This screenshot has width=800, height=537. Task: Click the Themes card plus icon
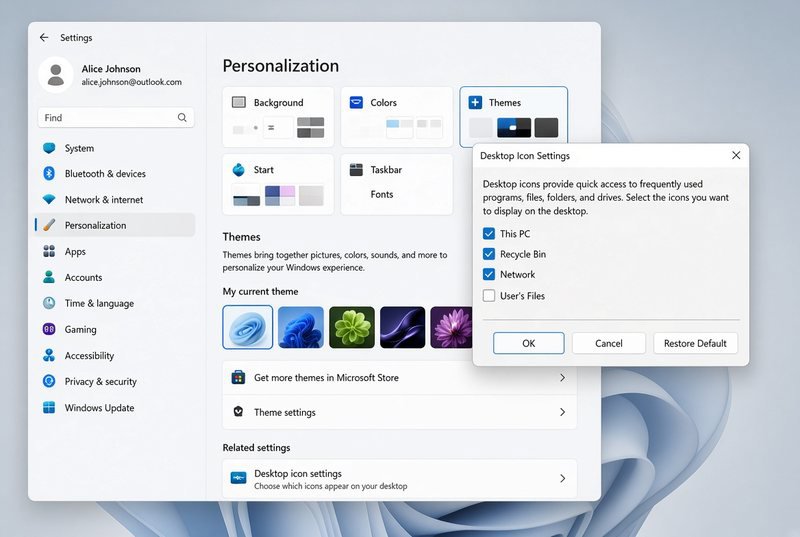coord(475,102)
